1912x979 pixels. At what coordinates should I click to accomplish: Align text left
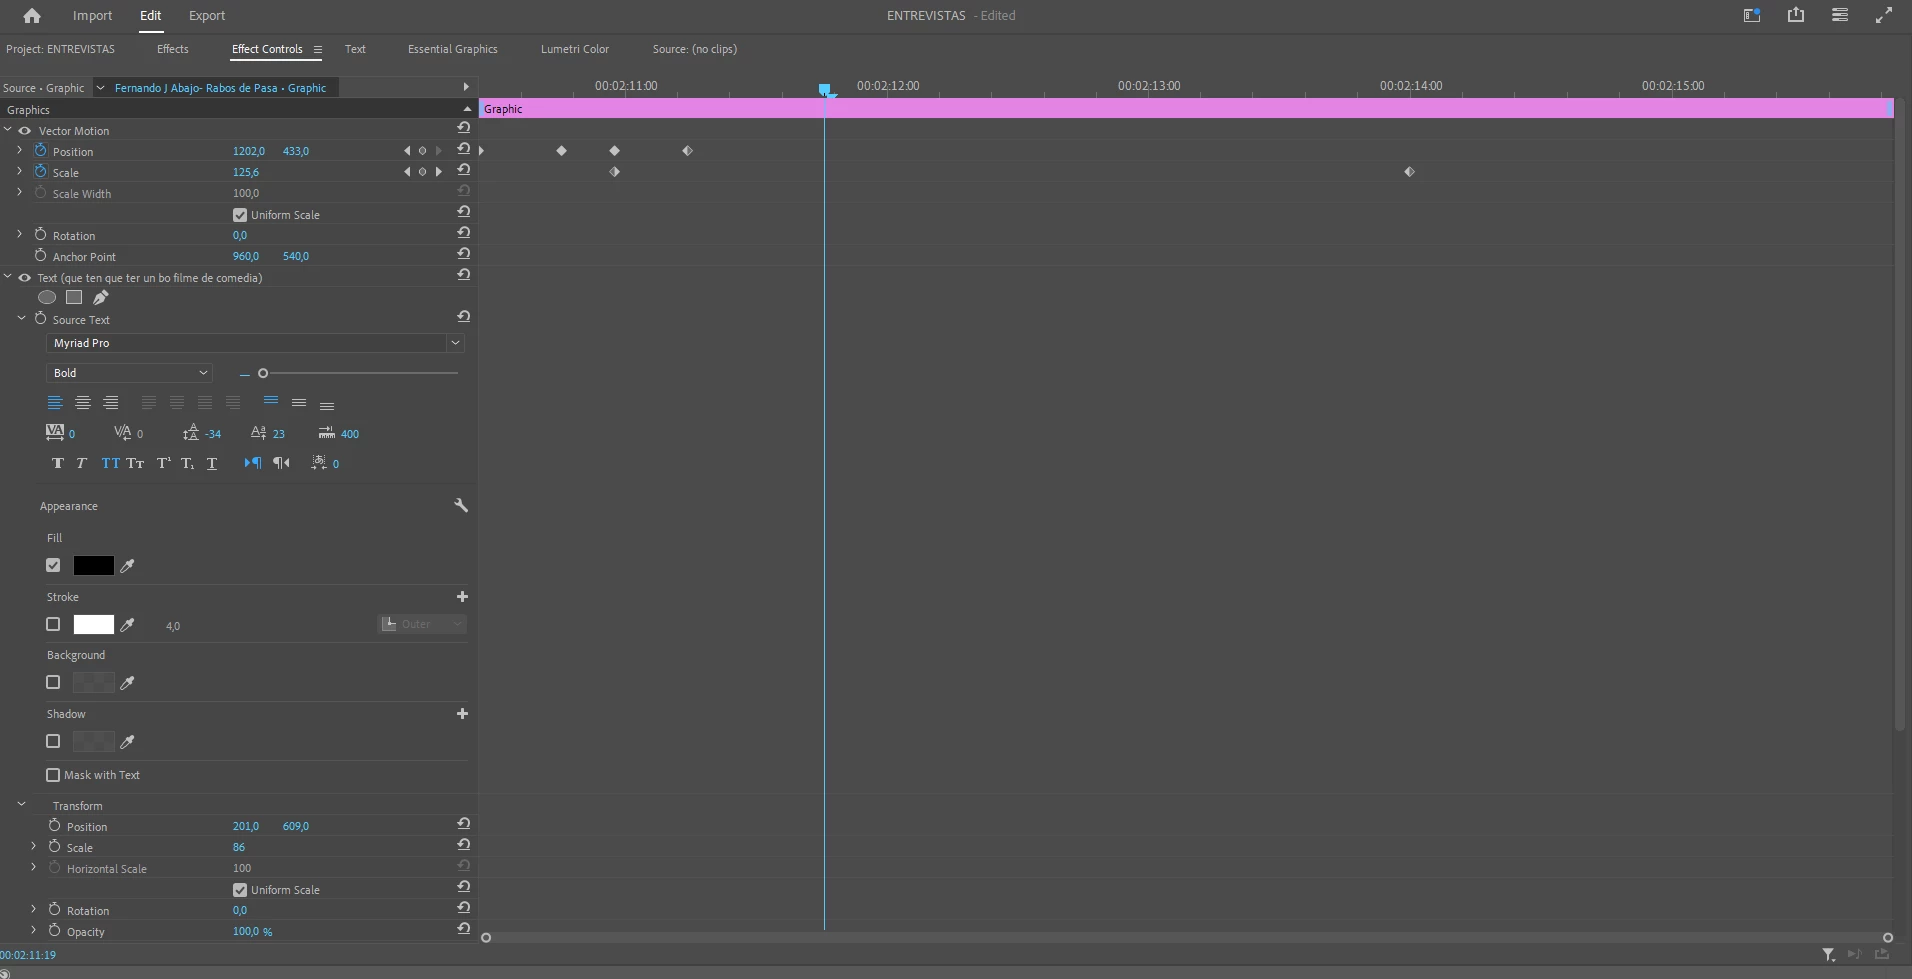coord(55,403)
